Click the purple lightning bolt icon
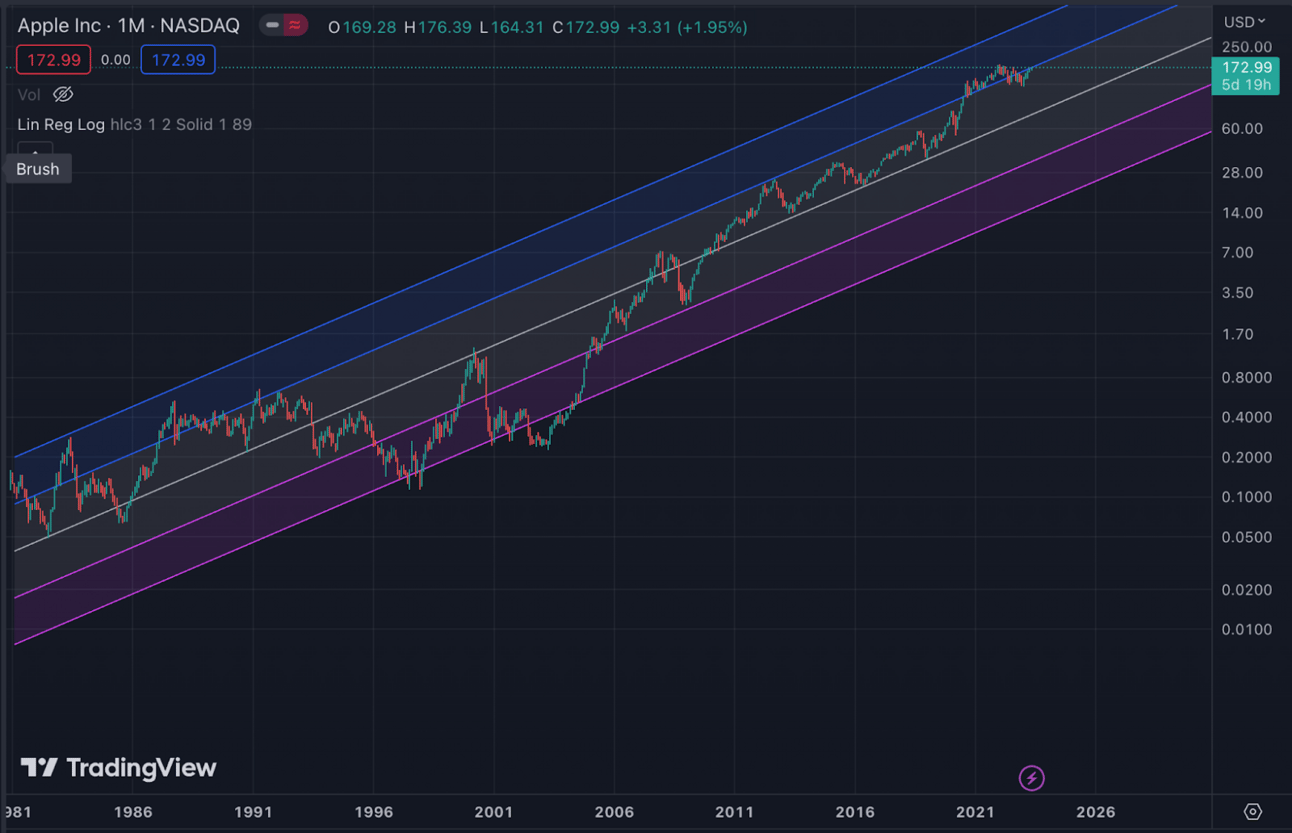Screen dimensions: 1292x833 (1031, 777)
